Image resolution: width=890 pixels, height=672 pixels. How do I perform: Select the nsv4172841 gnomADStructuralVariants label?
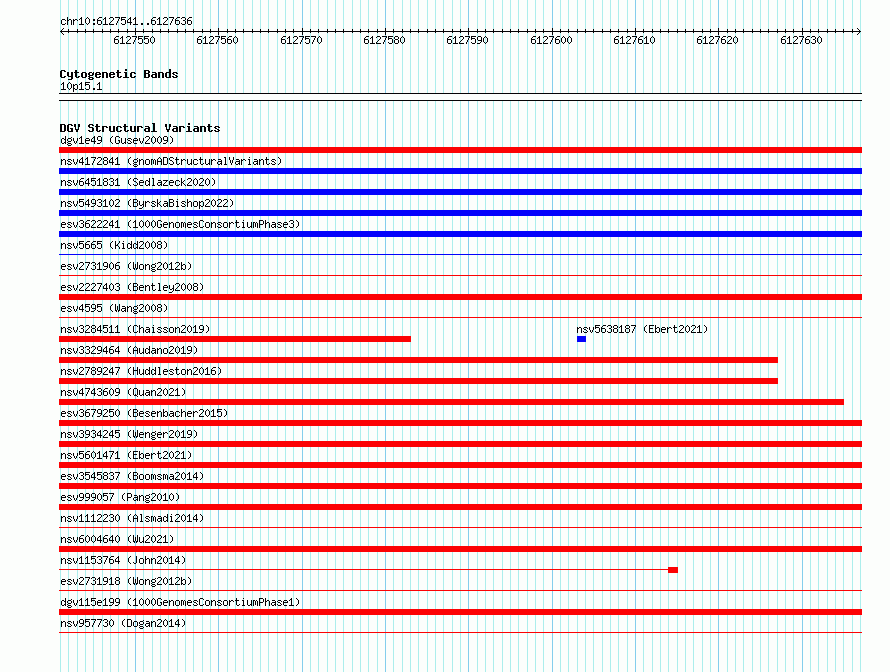click(x=171, y=161)
